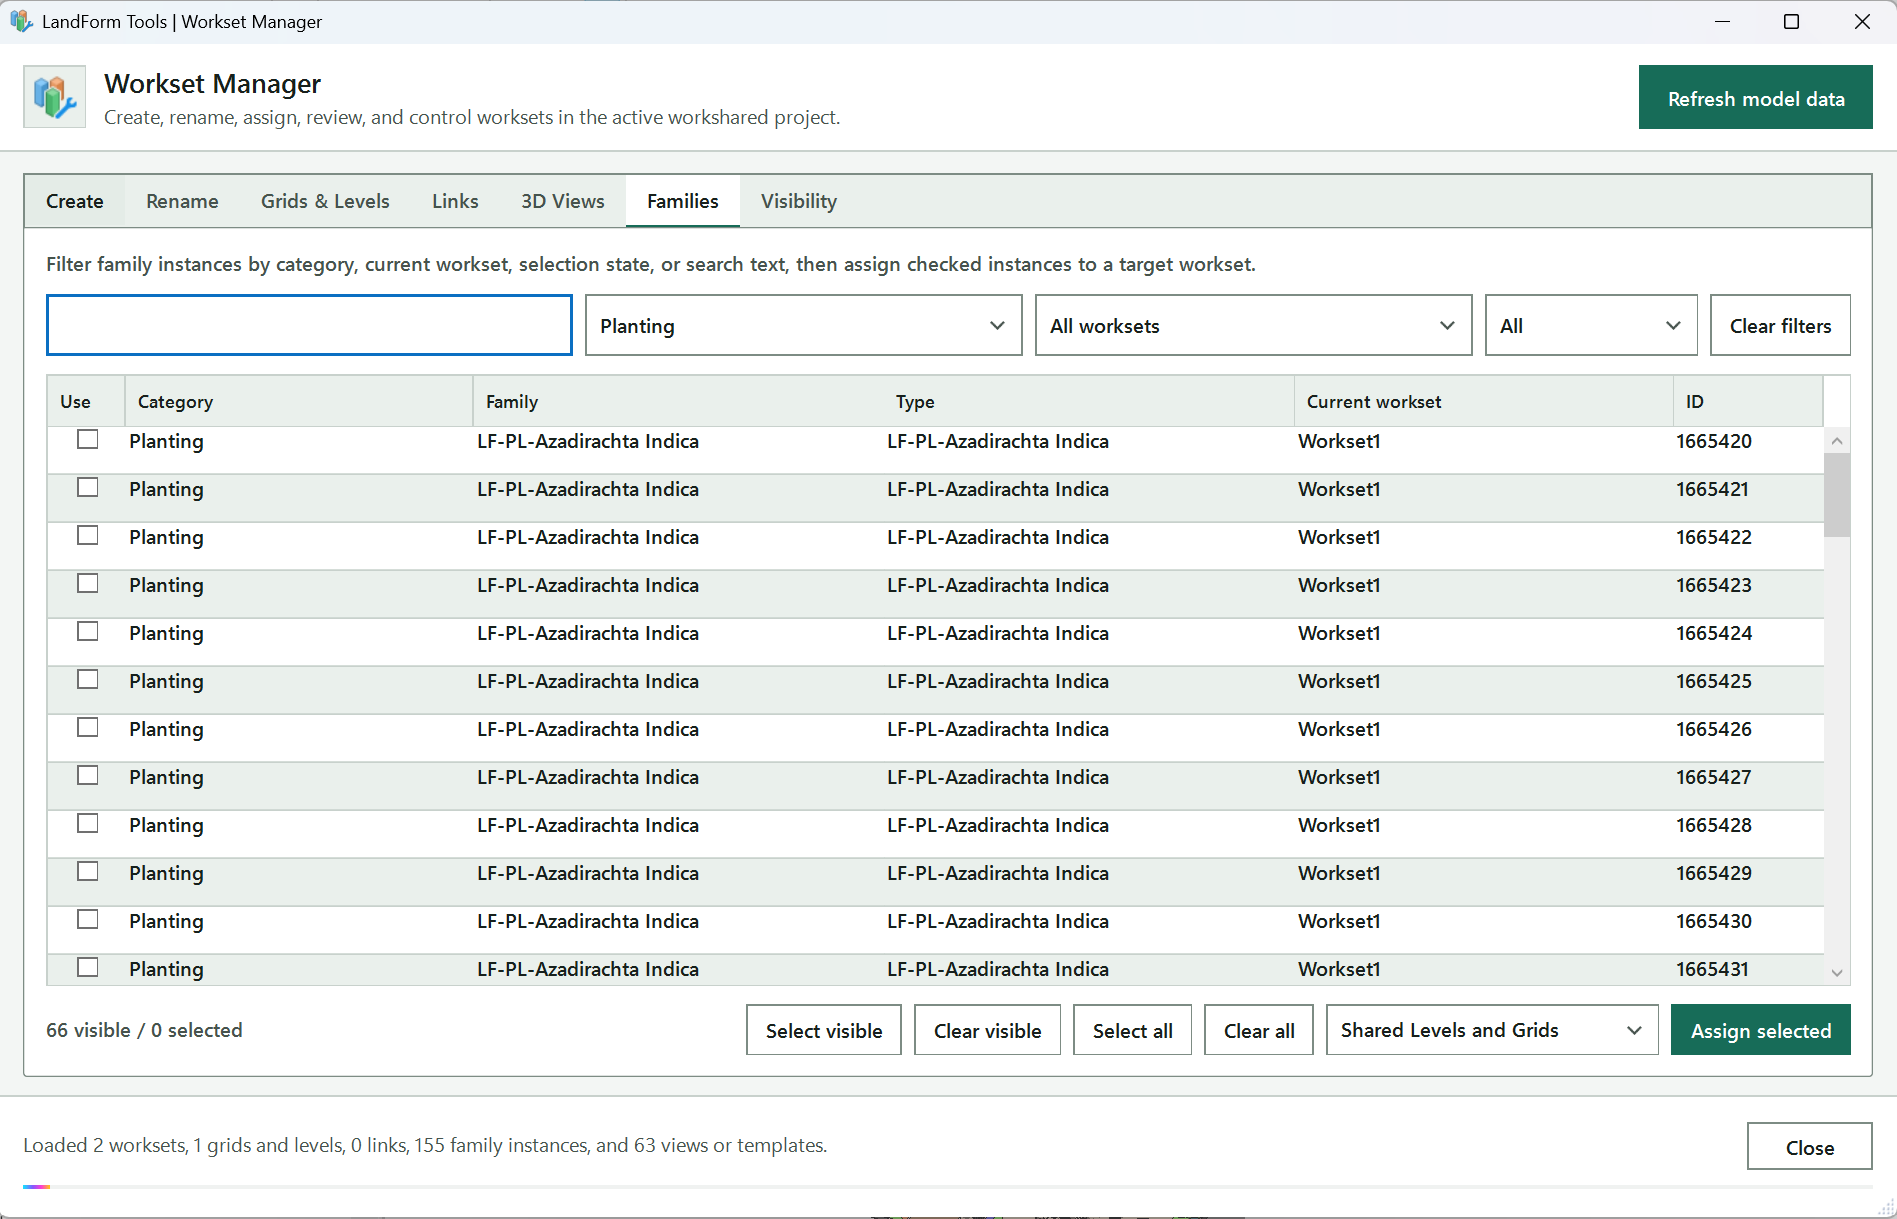Expand the All selection state dropdown

(1591, 325)
